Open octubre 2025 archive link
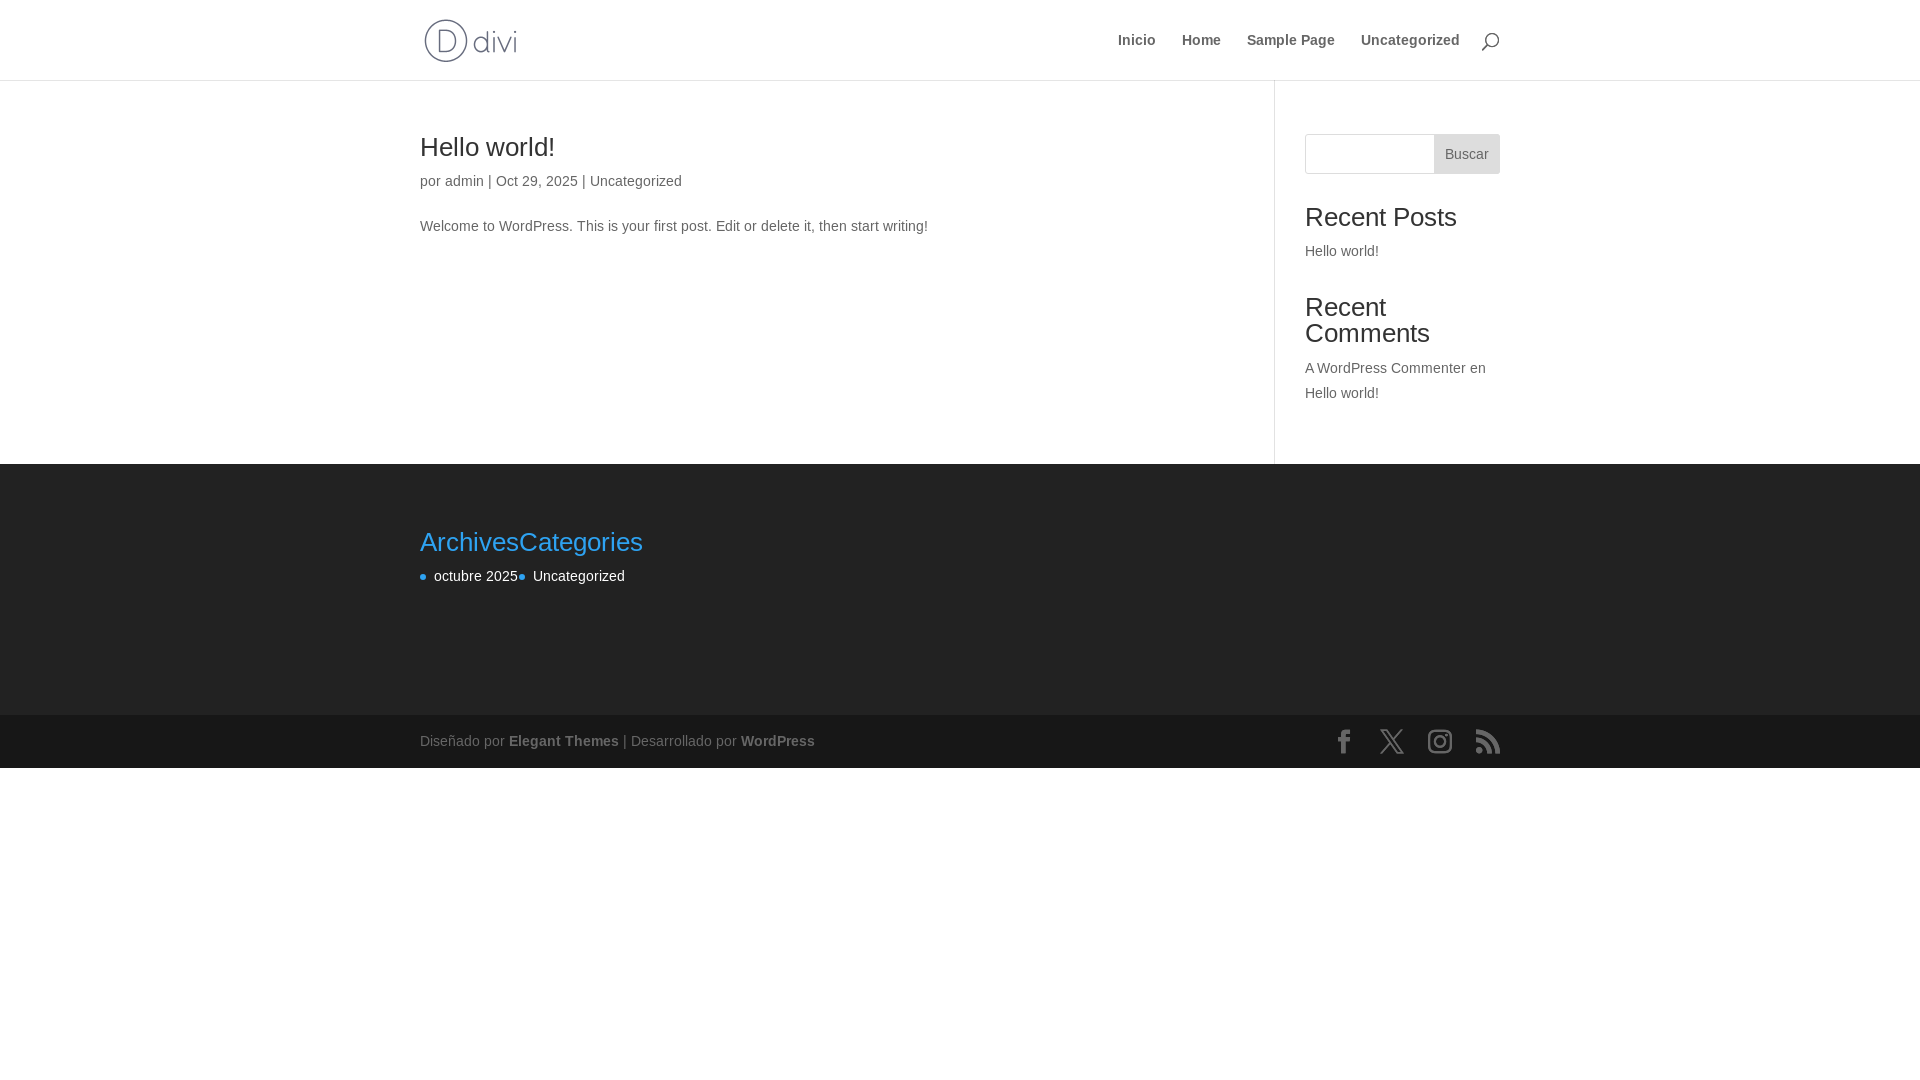The height and width of the screenshot is (1080, 1920). click(476, 576)
